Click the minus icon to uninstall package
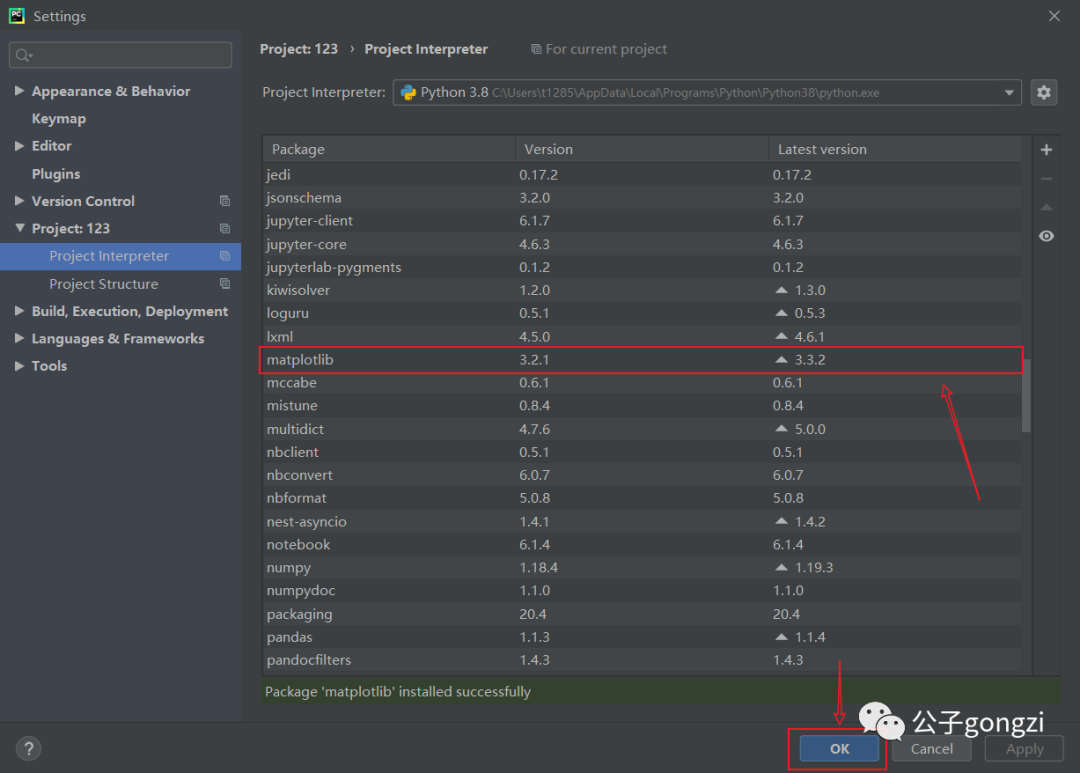This screenshot has height=773, width=1080. 1046,178
